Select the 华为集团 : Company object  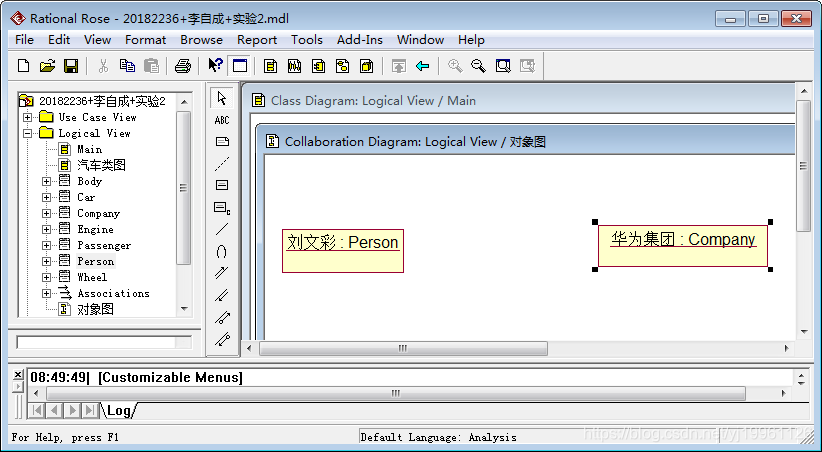pos(683,246)
